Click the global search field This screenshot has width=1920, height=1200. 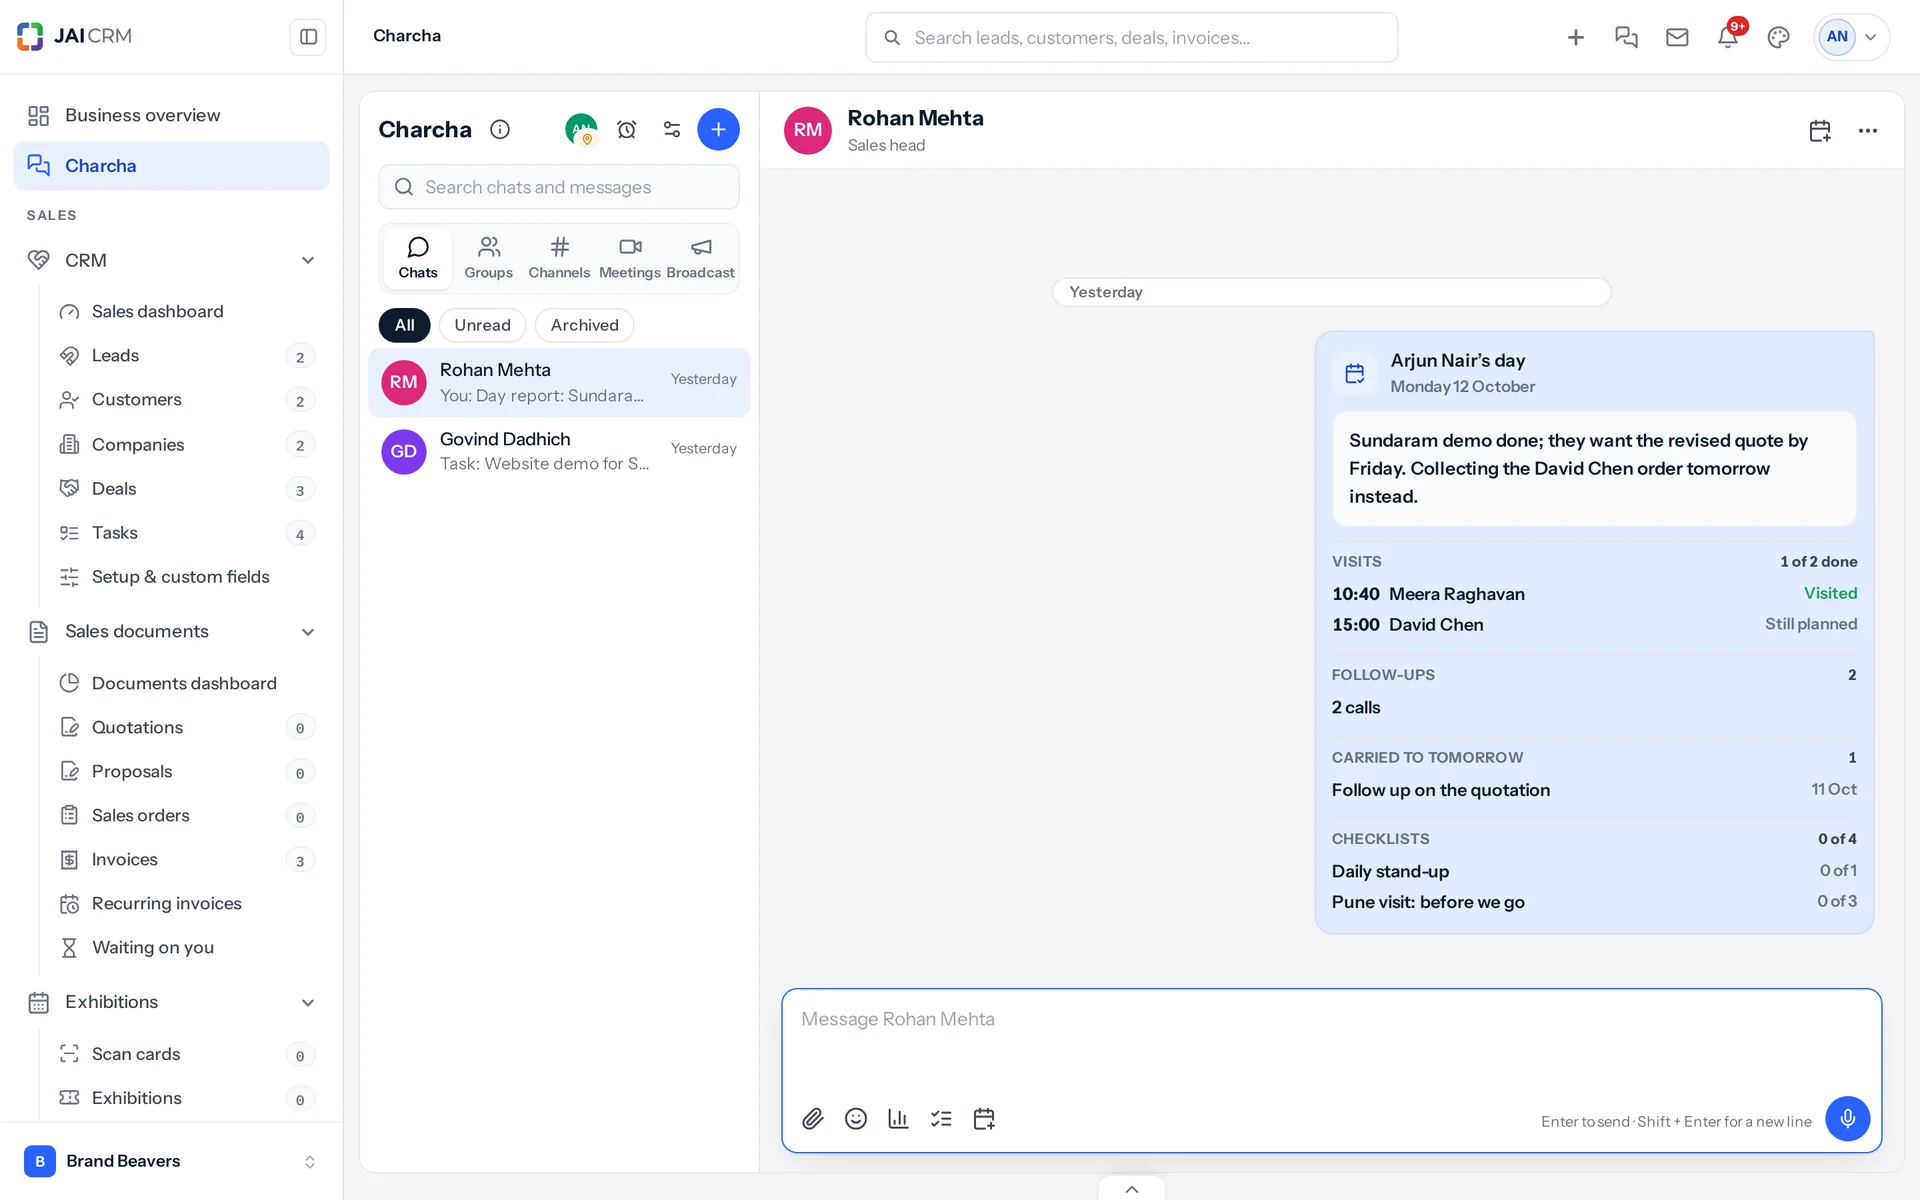(1131, 38)
